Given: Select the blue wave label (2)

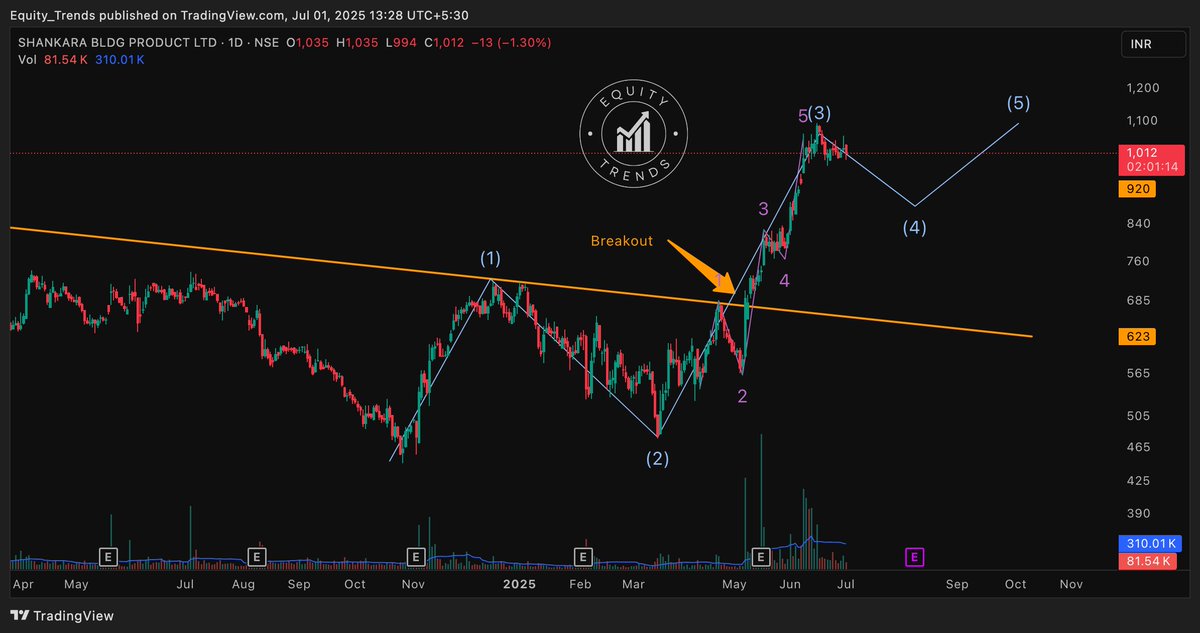Looking at the screenshot, I should [657, 460].
